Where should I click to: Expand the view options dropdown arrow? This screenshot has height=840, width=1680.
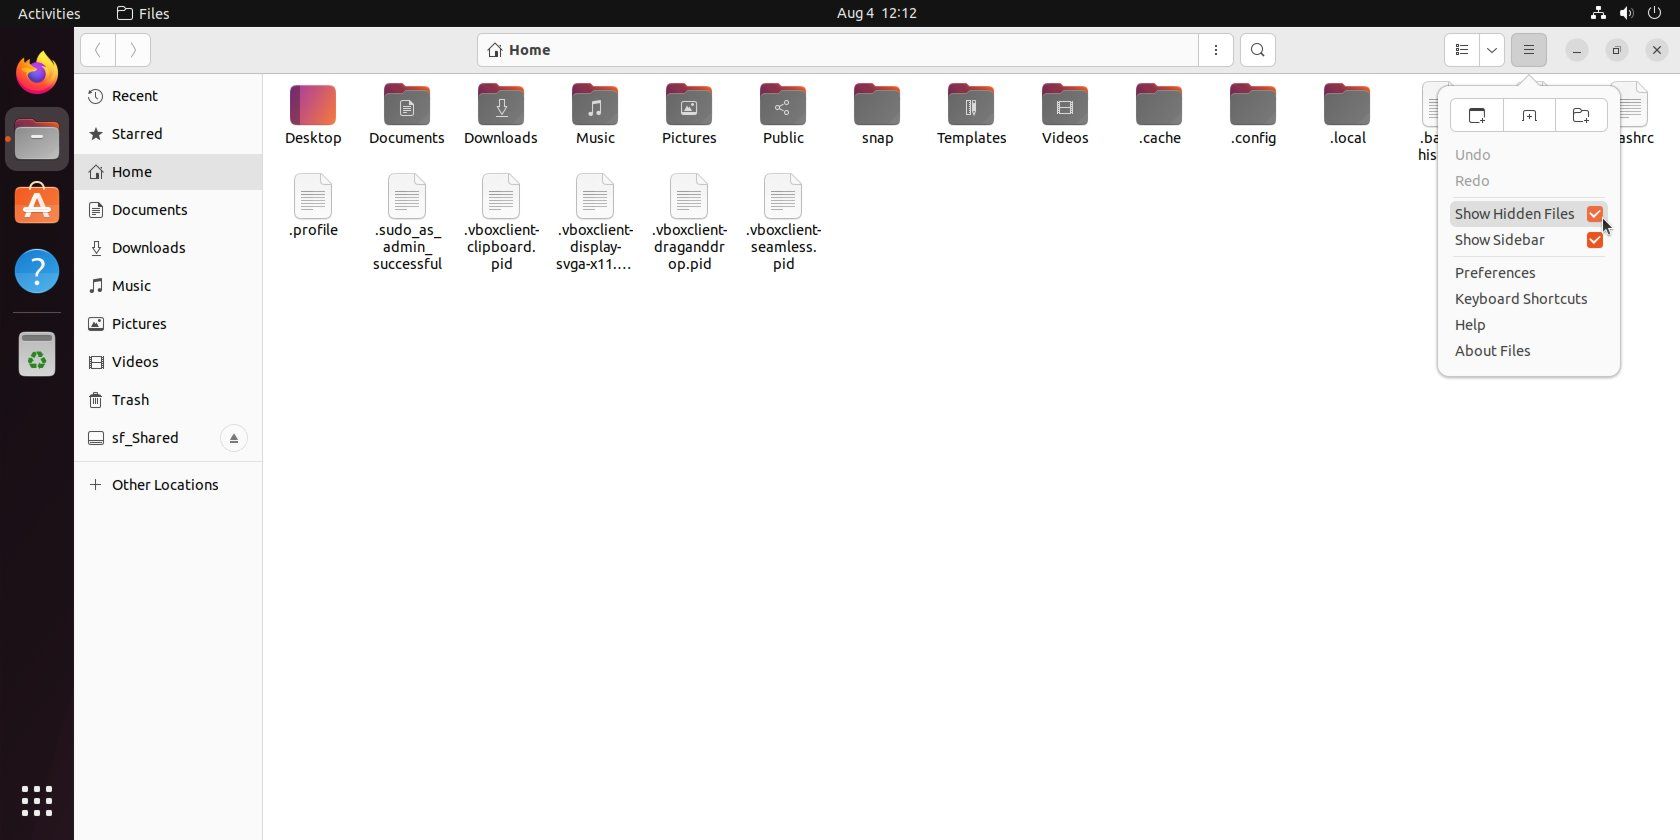tap(1492, 50)
